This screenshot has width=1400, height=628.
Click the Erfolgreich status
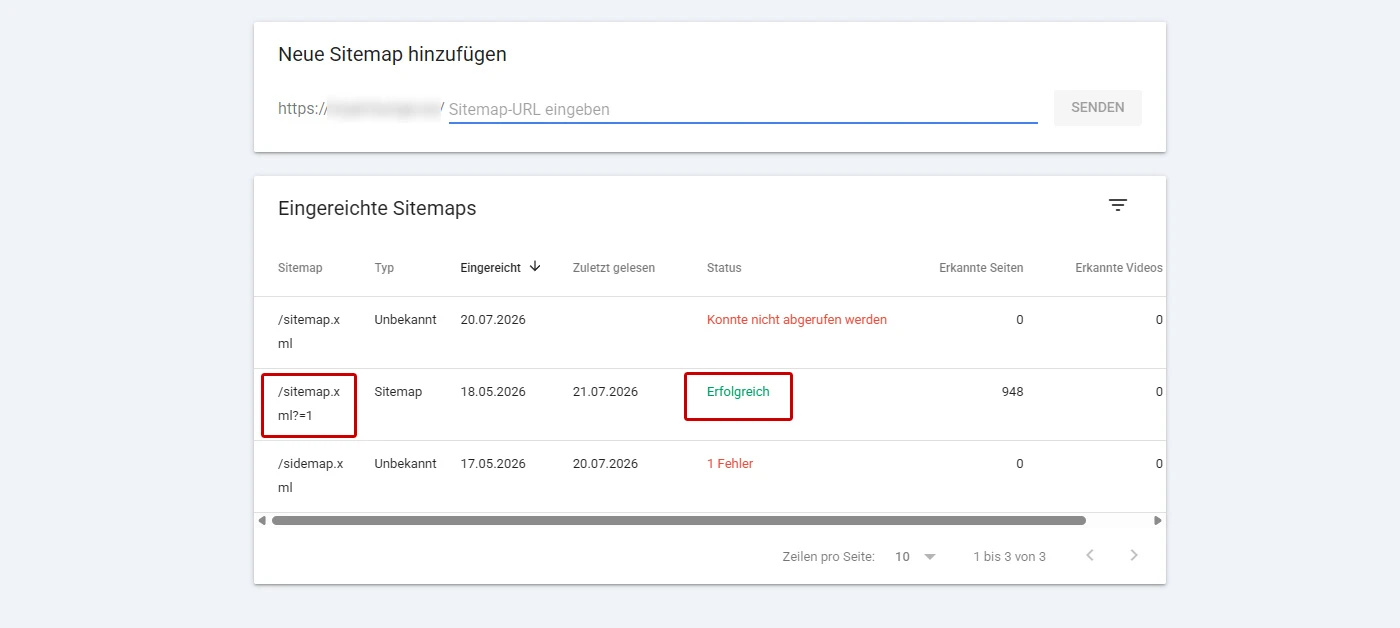[738, 392]
